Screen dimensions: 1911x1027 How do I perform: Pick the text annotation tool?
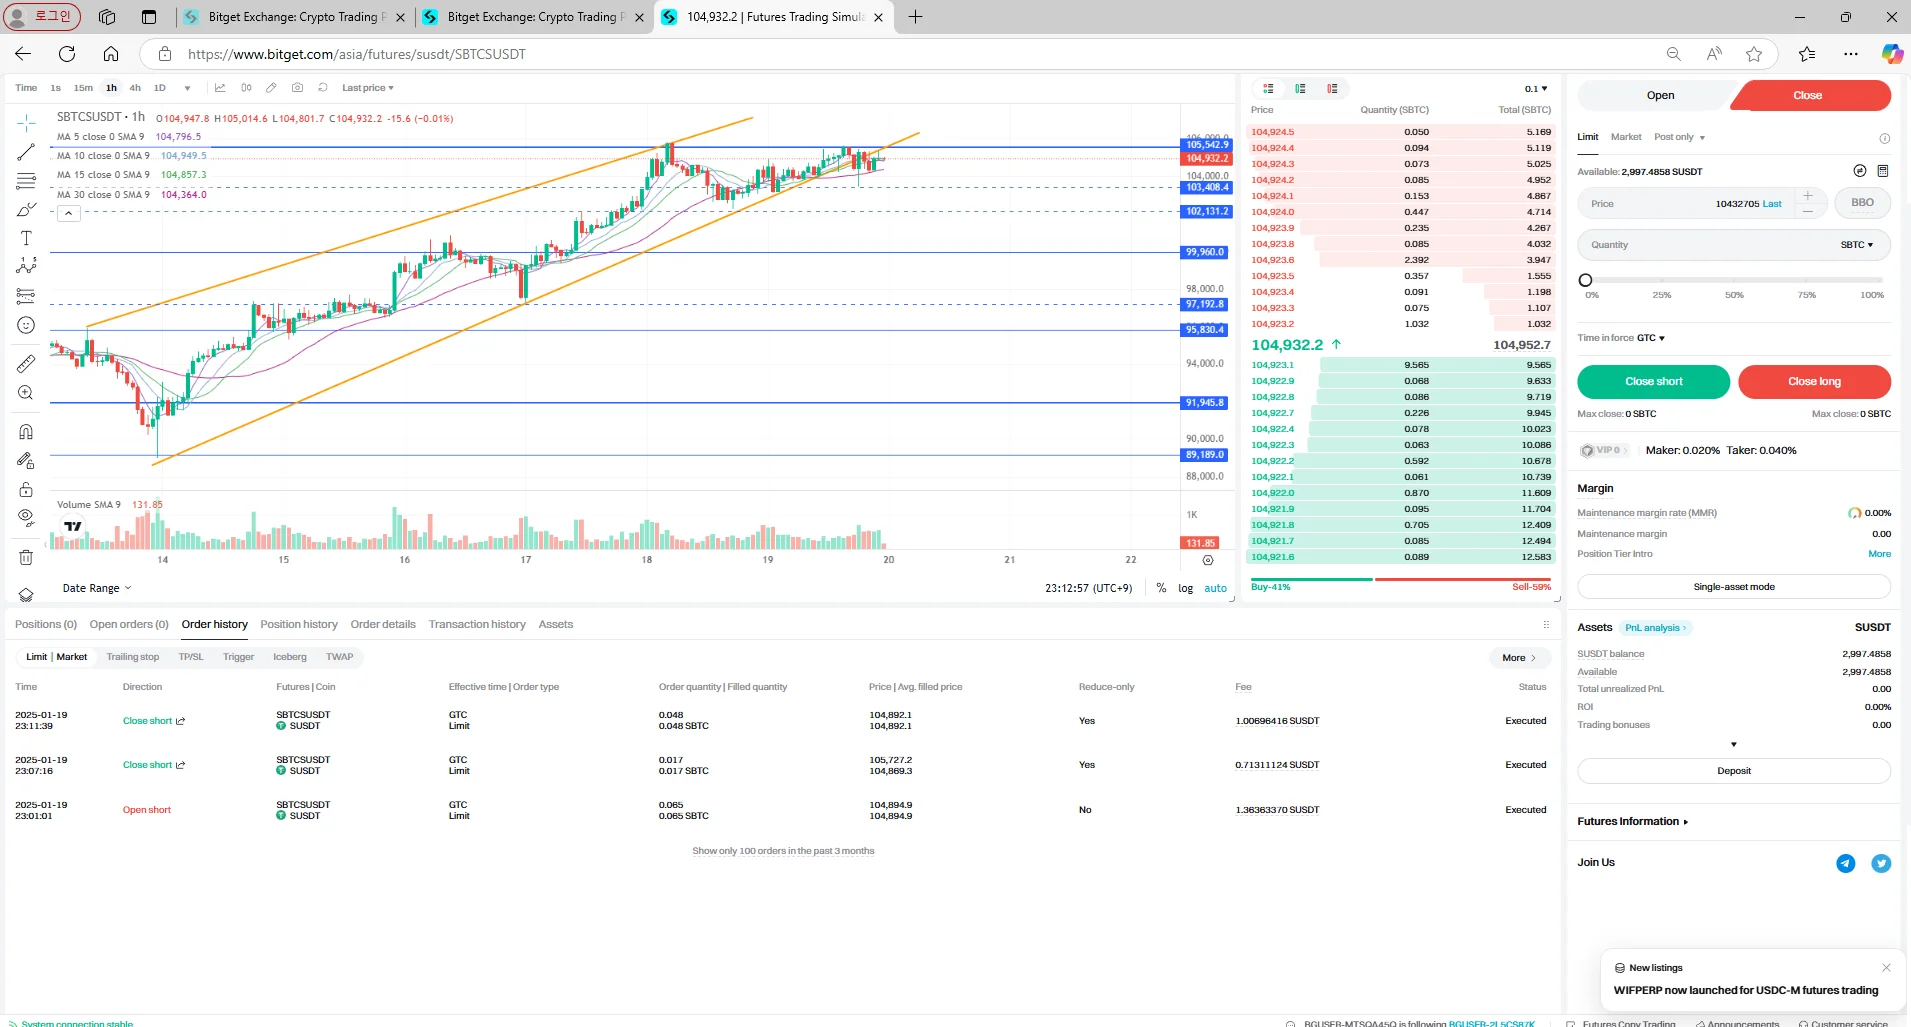click(26, 238)
